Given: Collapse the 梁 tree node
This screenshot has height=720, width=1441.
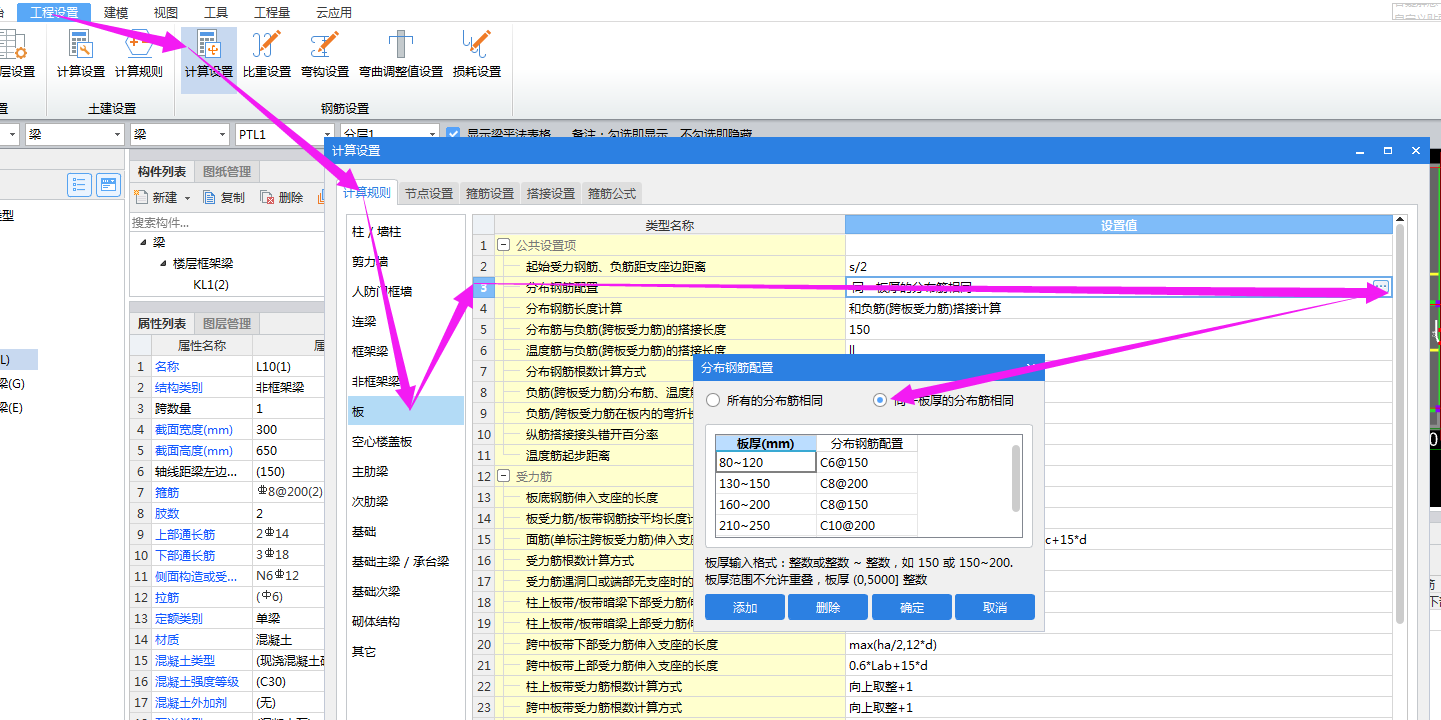Looking at the screenshot, I should click(x=143, y=243).
